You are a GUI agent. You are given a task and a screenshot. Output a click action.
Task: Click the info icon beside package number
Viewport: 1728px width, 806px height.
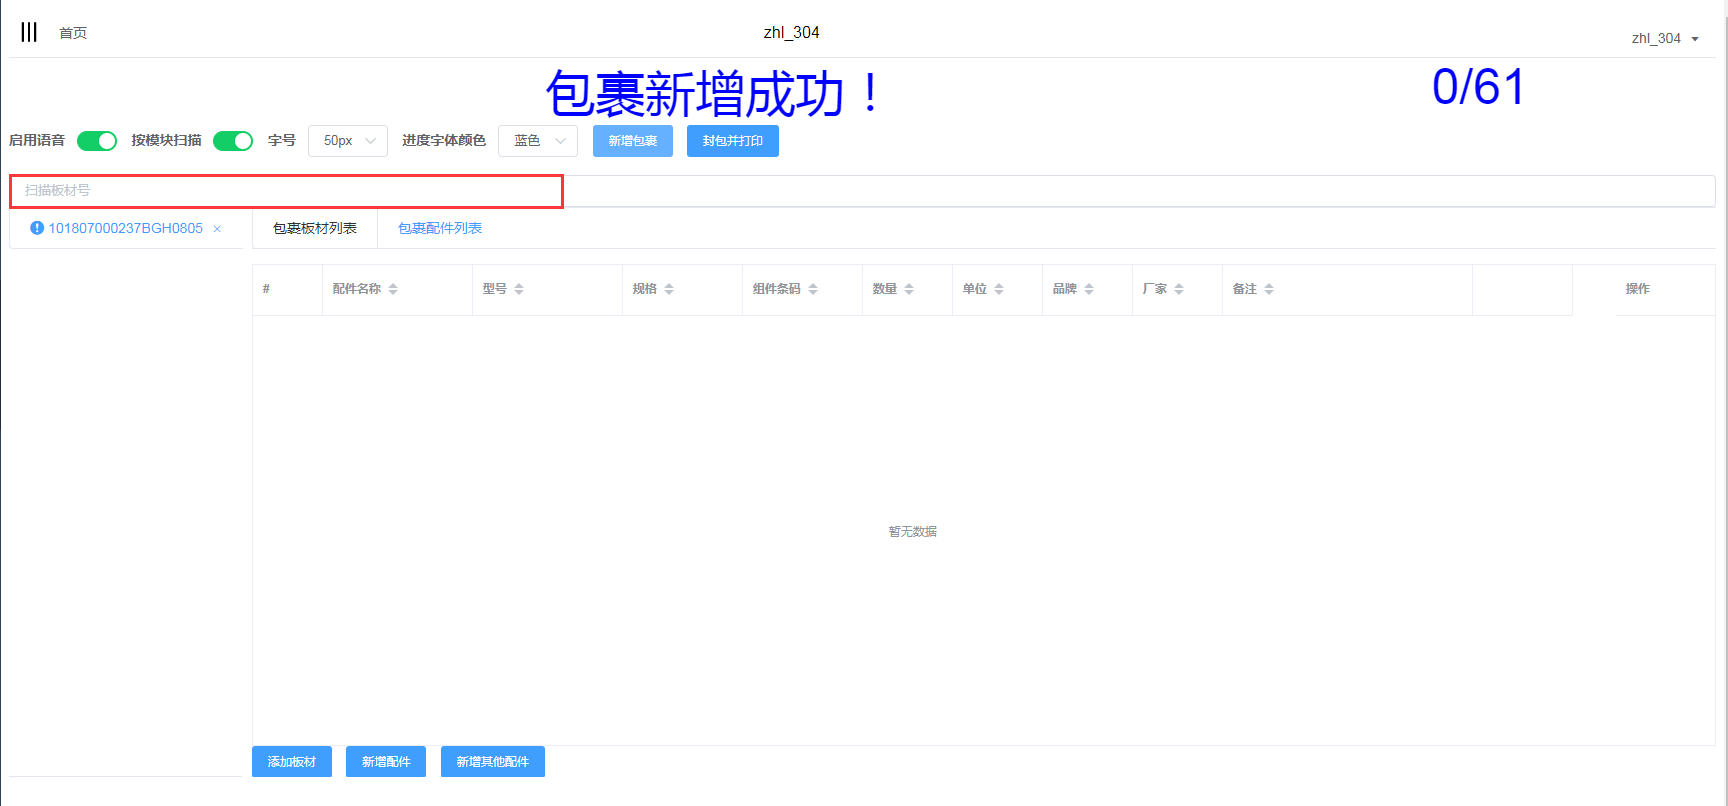click(x=37, y=228)
